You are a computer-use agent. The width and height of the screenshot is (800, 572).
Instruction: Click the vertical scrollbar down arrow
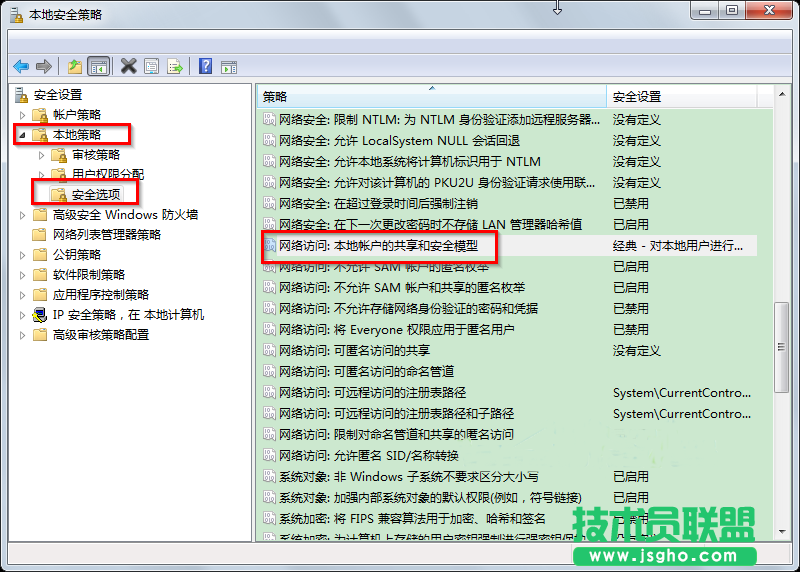(782, 532)
